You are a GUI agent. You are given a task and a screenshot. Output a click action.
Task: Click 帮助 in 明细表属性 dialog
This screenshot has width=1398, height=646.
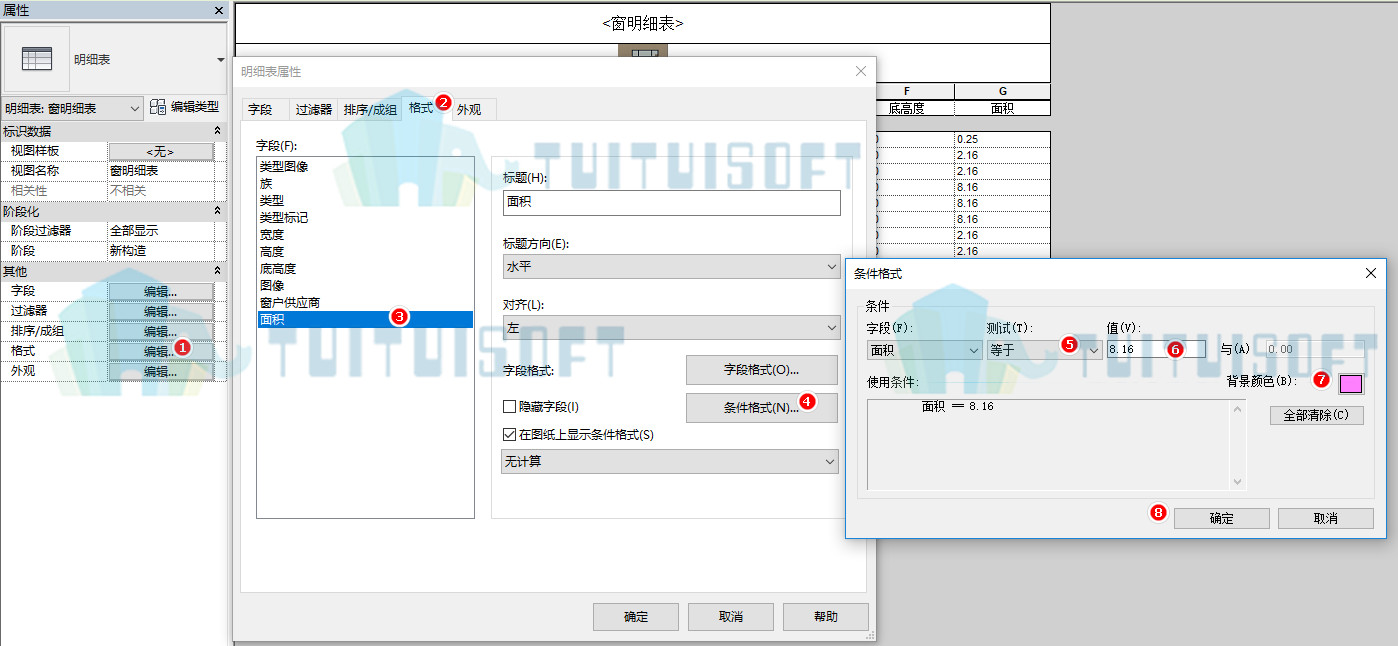825,617
